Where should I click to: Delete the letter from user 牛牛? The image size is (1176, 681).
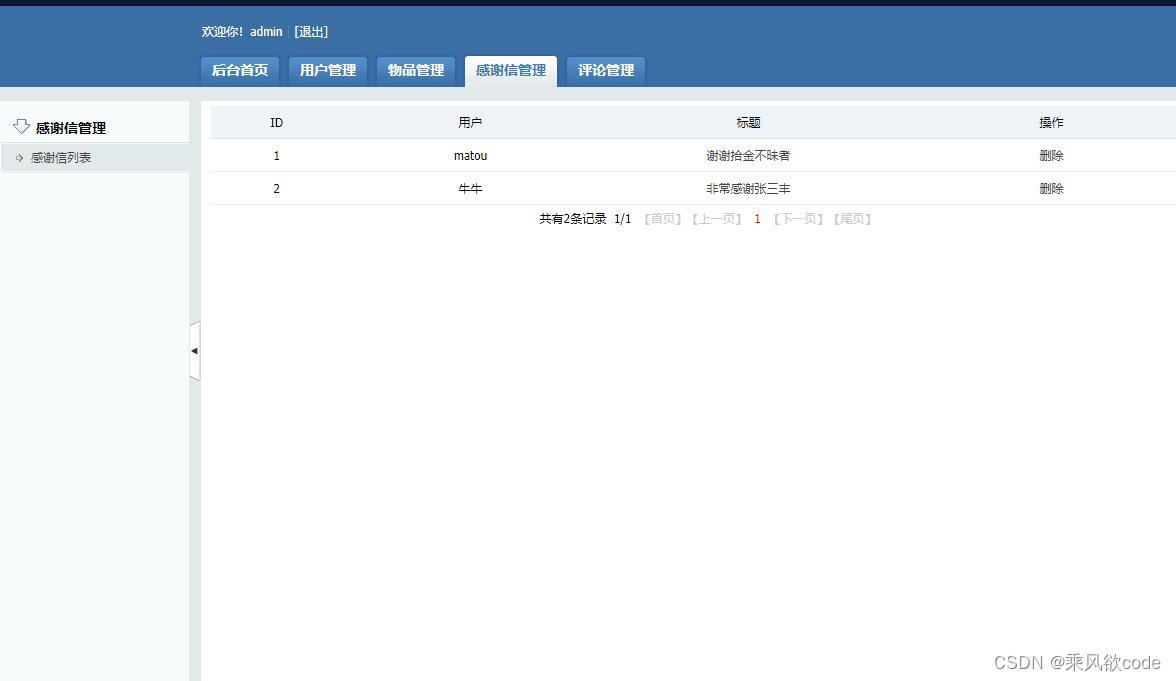pyautogui.click(x=1051, y=188)
